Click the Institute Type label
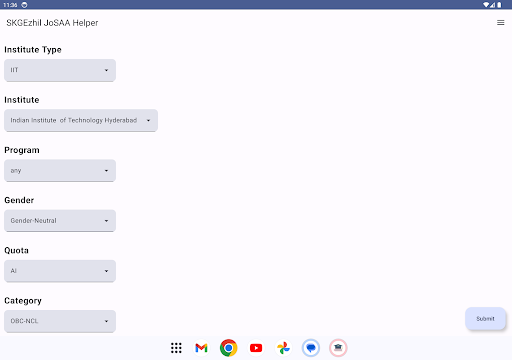Image resolution: width=512 pixels, height=360 pixels. coord(33,50)
